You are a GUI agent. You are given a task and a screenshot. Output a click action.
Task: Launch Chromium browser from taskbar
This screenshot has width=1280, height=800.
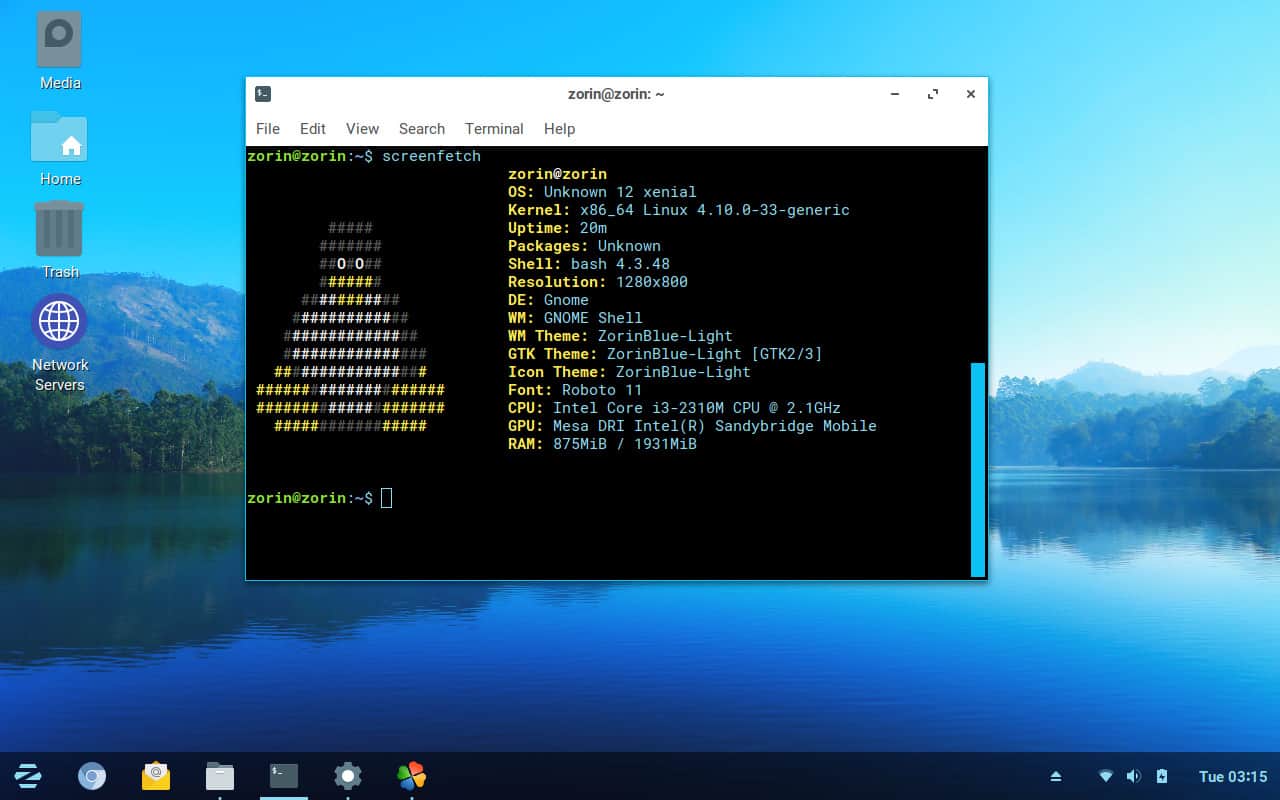(x=92, y=775)
